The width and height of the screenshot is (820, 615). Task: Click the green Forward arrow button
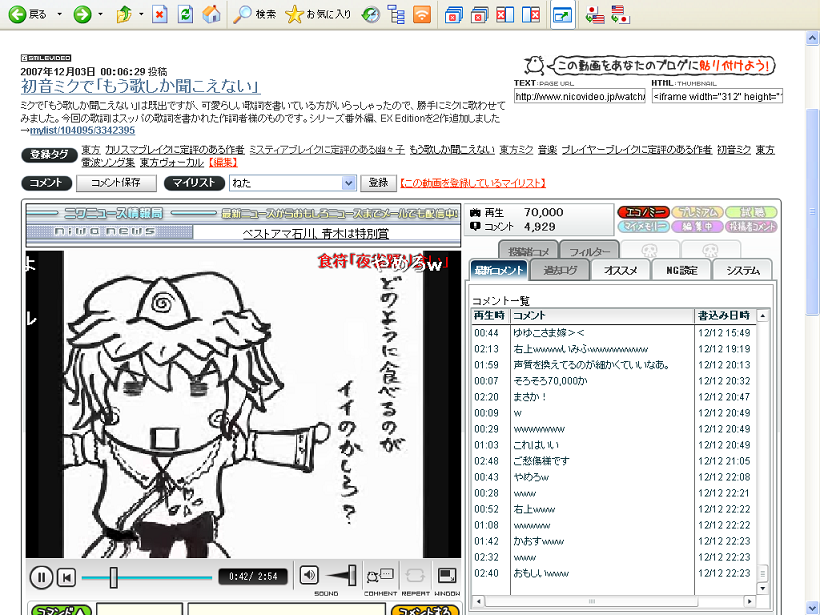coord(82,14)
